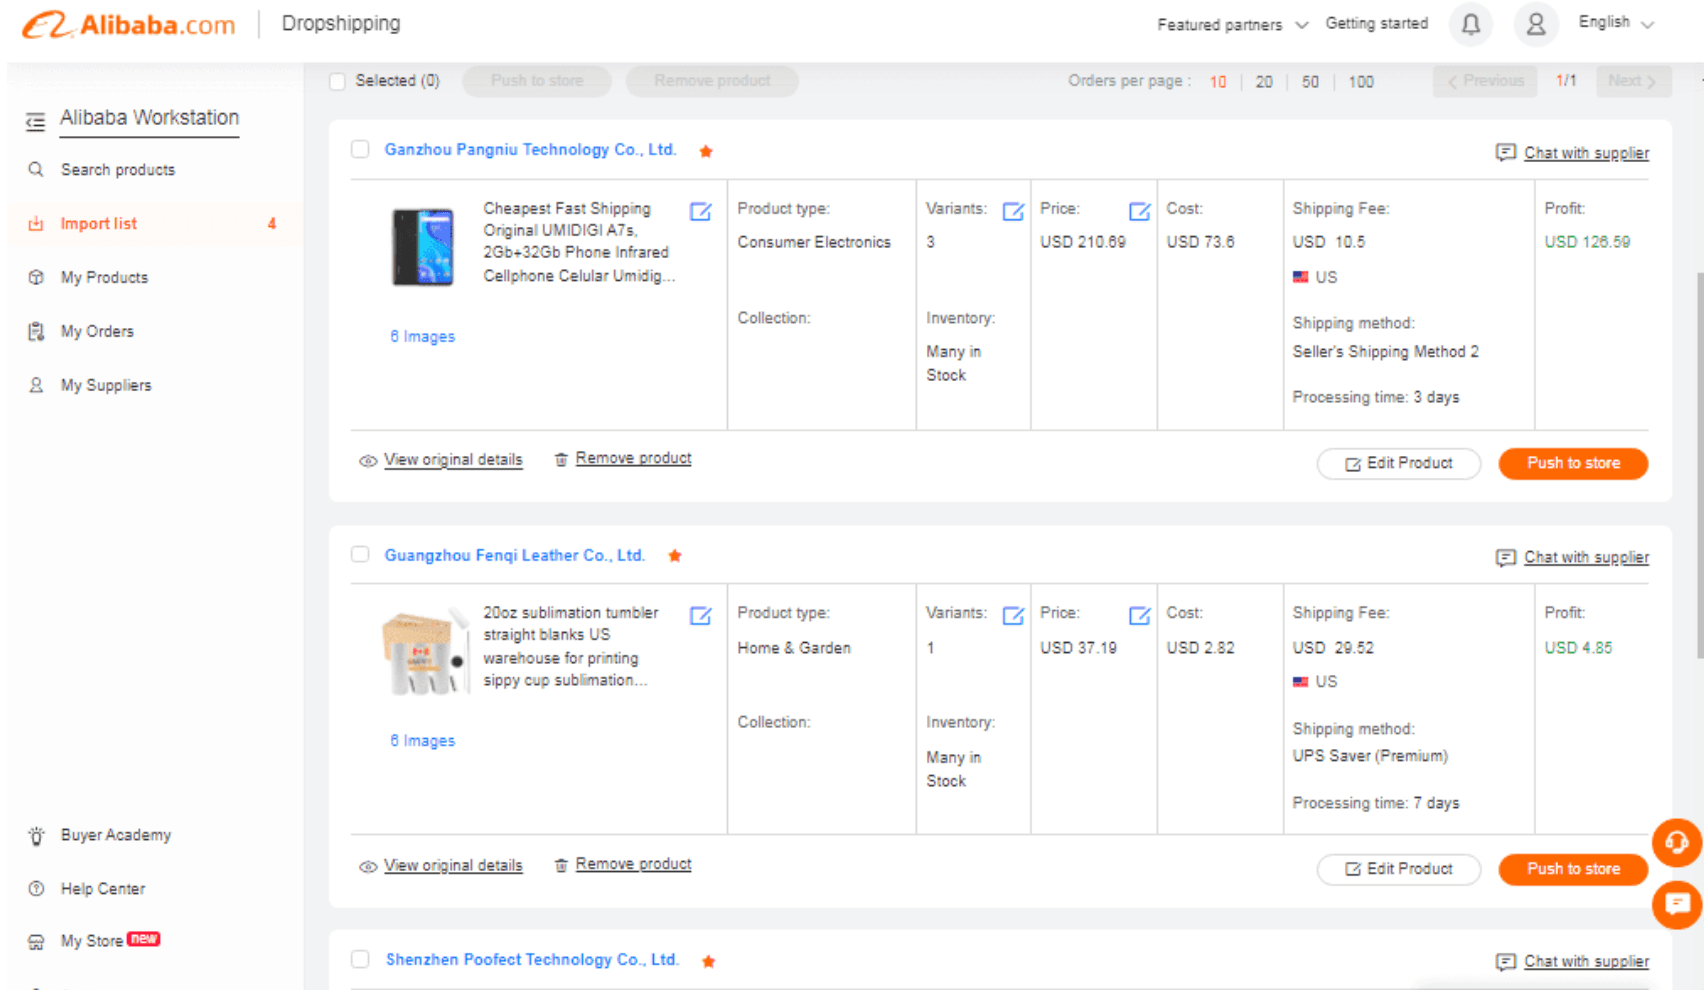1704x990 pixels.
Task: Click the My Store shop icon
Action: (36, 942)
